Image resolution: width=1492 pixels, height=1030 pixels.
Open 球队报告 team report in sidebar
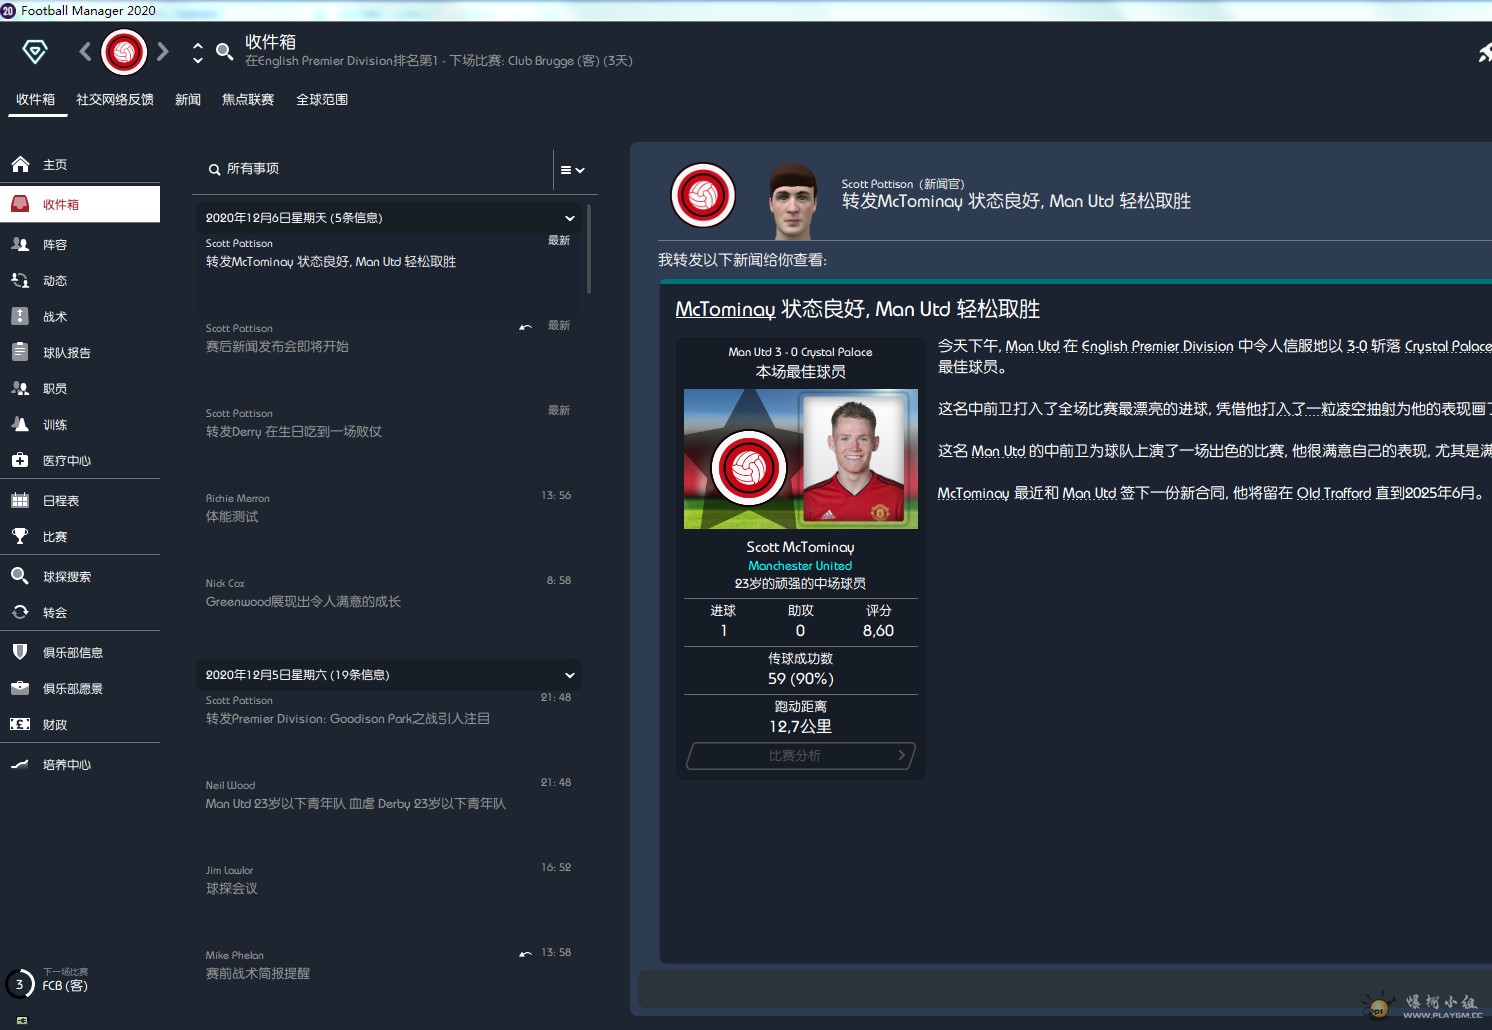click(x=80, y=352)
